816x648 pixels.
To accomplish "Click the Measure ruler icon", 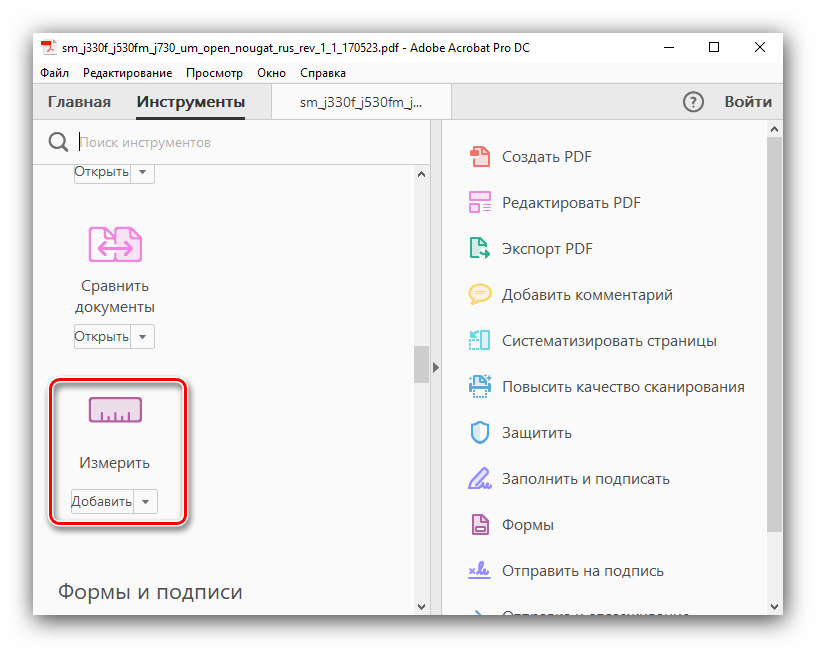I will (x=115, y=410).
